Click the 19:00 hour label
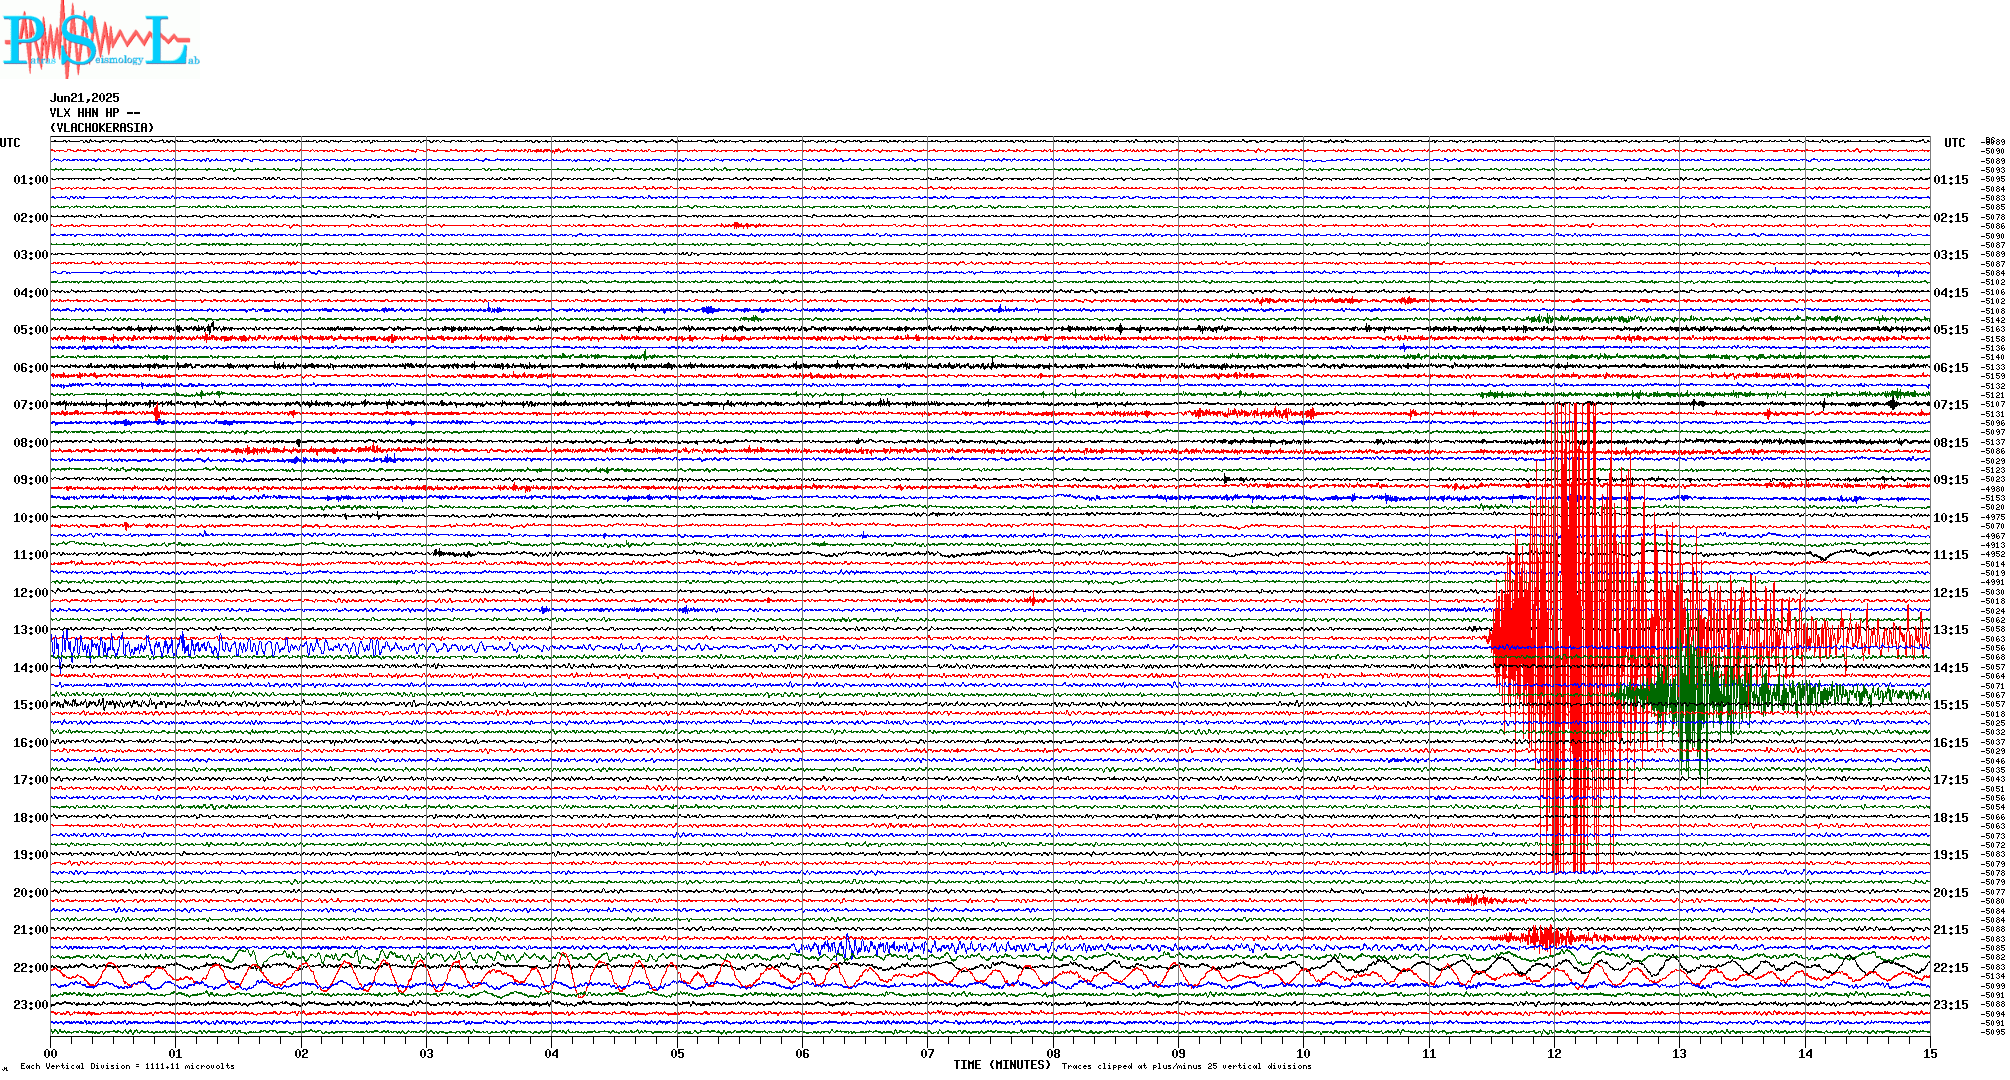 [31, 855]
